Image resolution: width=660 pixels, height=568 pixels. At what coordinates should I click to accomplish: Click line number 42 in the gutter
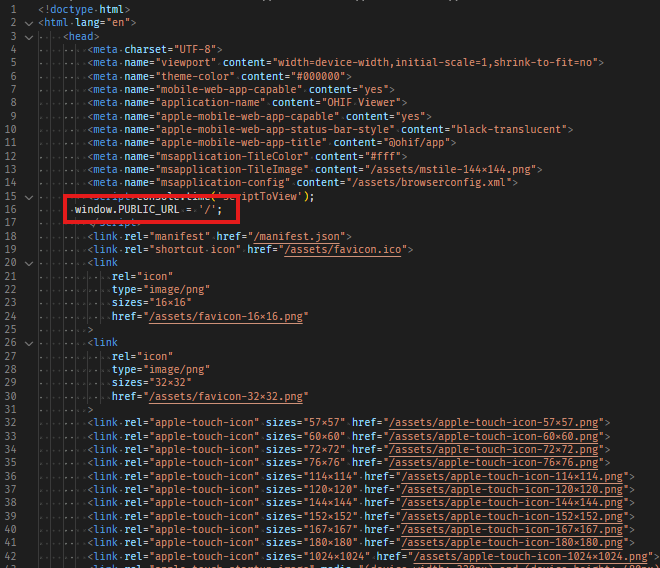click(x=11, y=556)
